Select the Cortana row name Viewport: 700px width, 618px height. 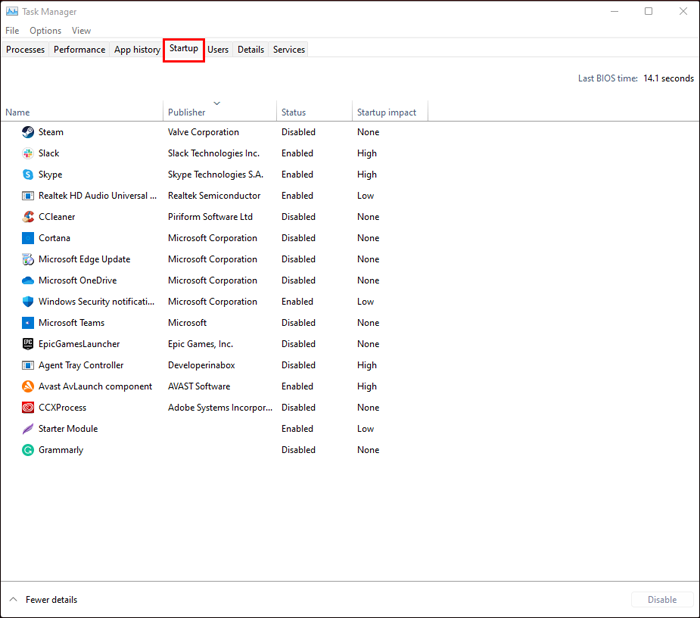[x=54, y=238]
